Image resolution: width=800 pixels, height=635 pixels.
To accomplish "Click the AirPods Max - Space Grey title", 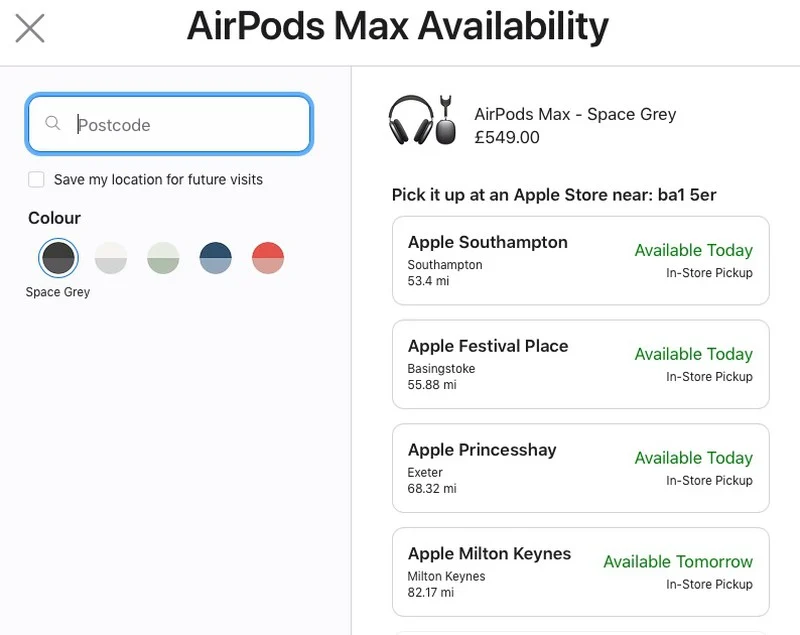I will 576,114.
